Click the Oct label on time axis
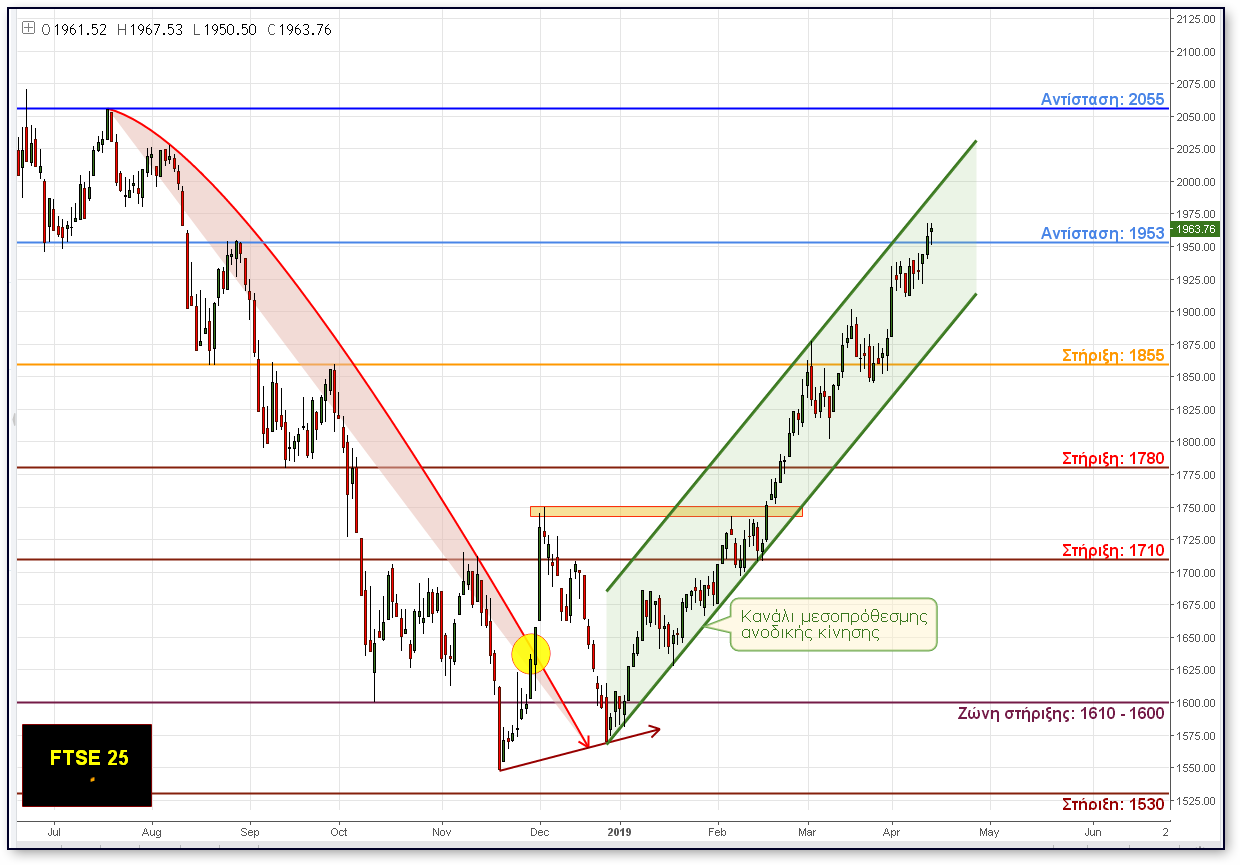The height and width of the screenshot is (865, 1240). tap(339, 831)
